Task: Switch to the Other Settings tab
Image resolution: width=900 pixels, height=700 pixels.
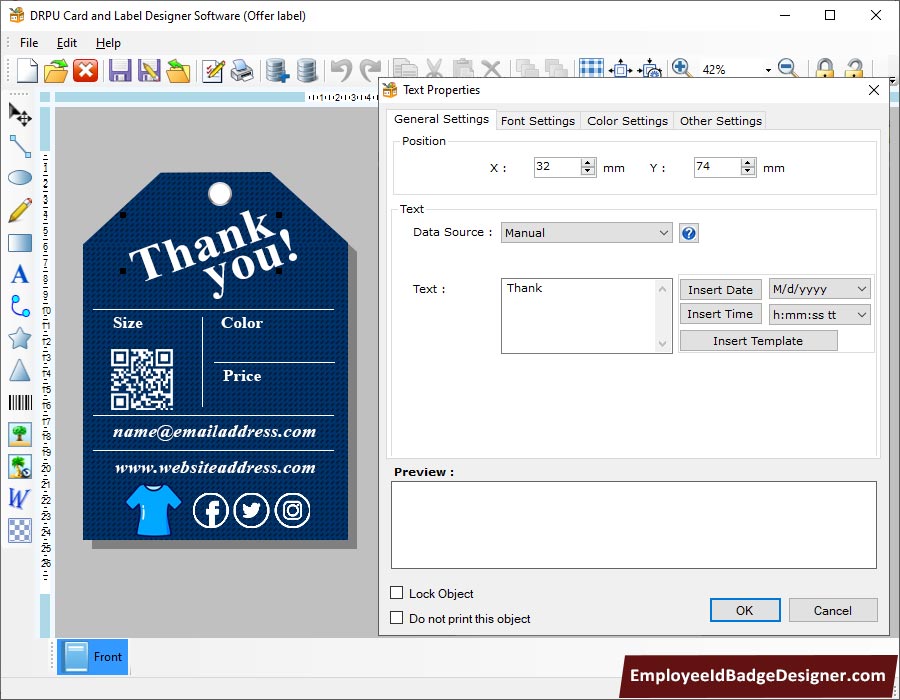Action: point(721,120)
